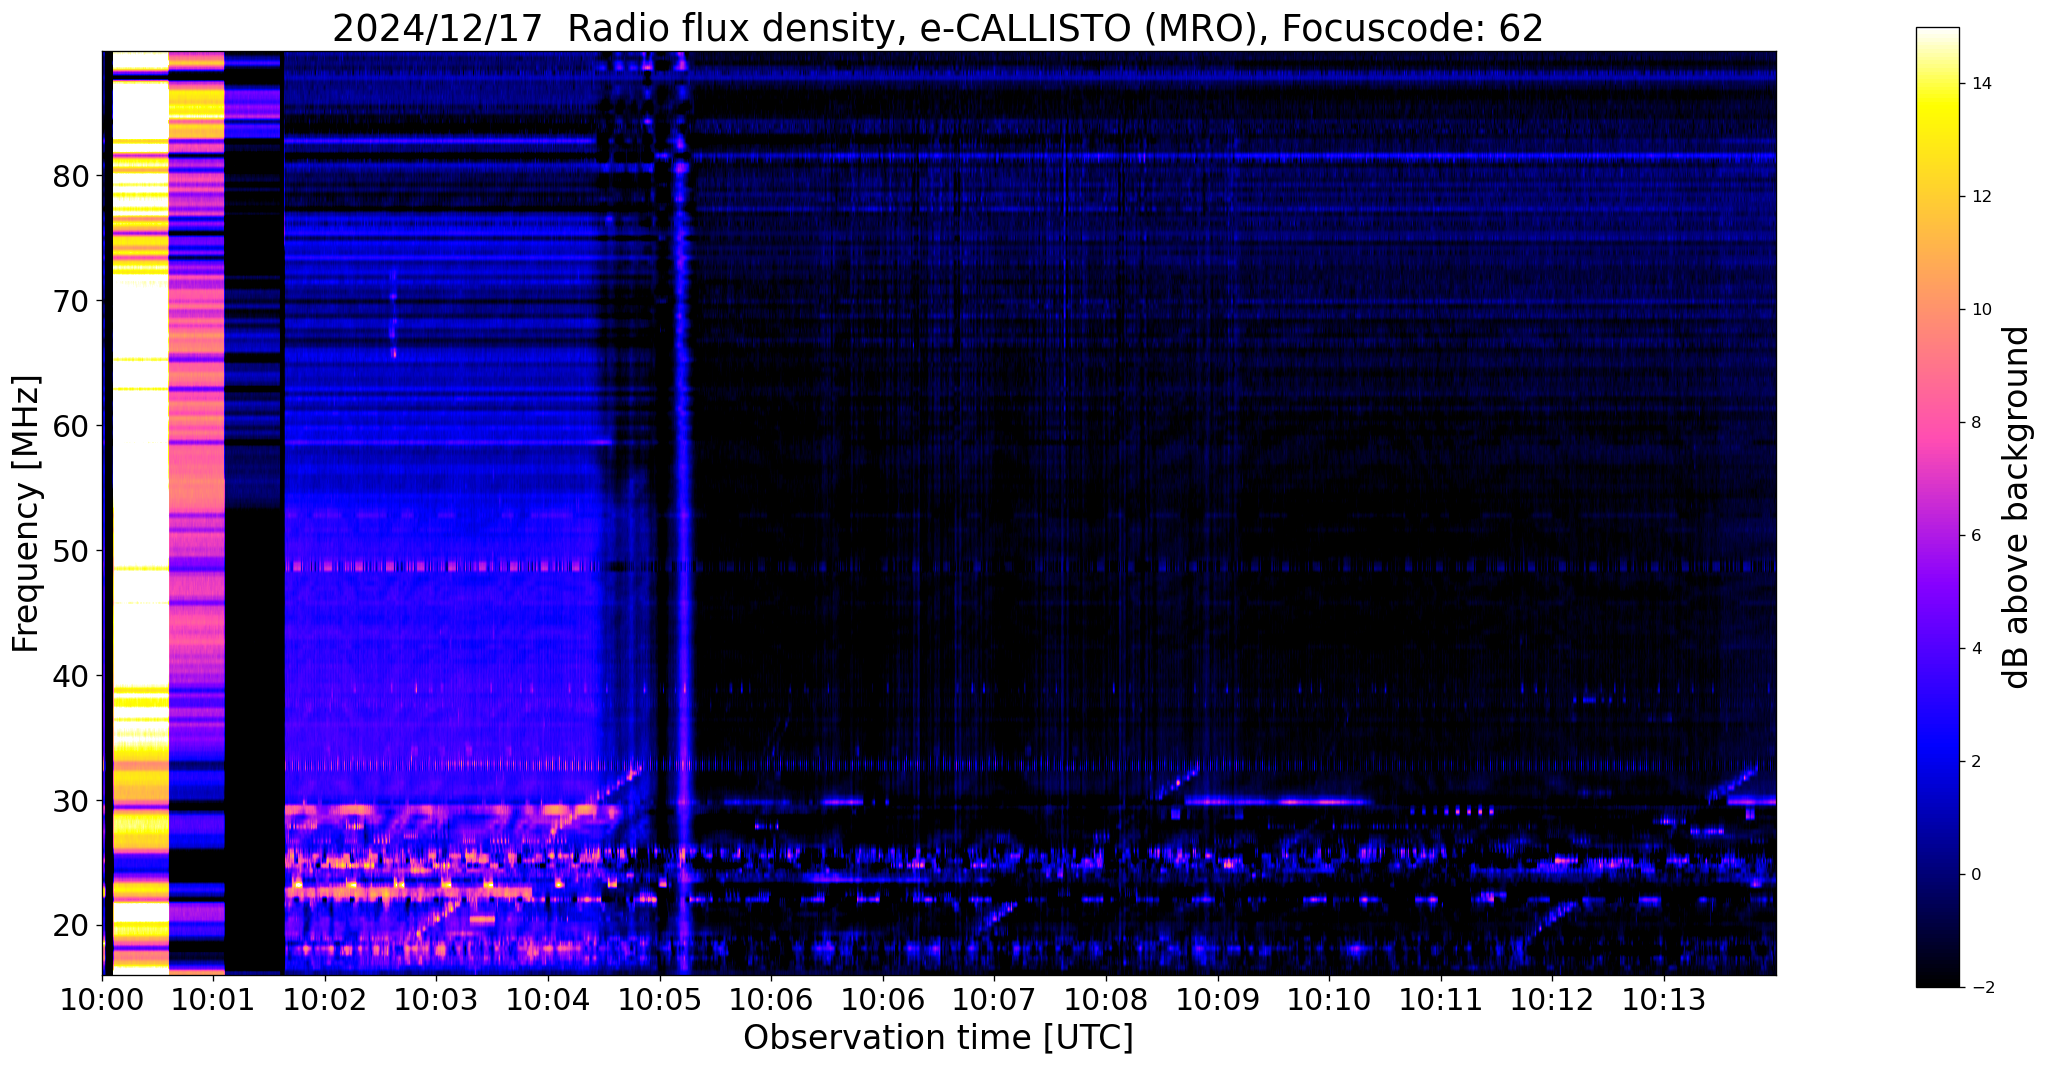Viewport: 2047px width, 1067px height.
Task: Click the 20 MHz frequency tick label
Action: coord(71,926)
